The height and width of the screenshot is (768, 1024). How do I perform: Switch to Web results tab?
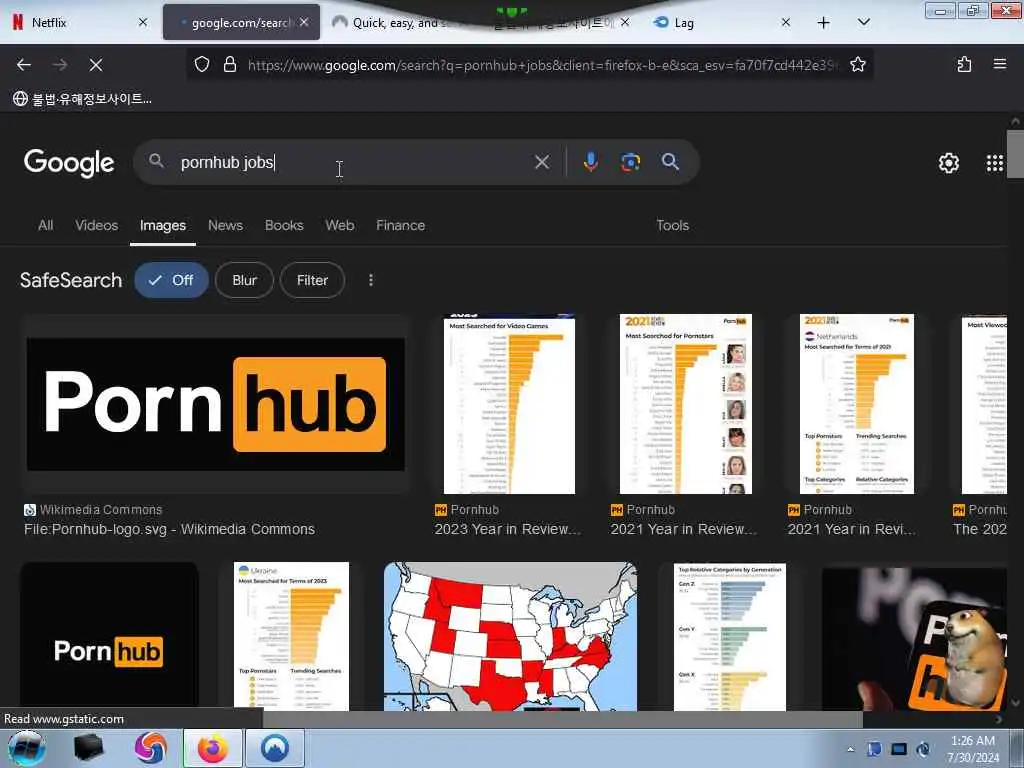click(340, 225)
